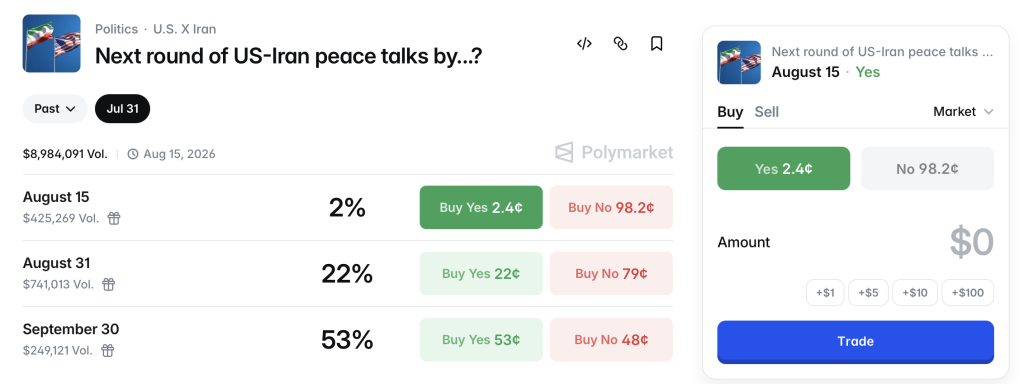The height and width of the screenshot is (384, 1024).
Task: Click the embed code icon
Action: [584, 44]
